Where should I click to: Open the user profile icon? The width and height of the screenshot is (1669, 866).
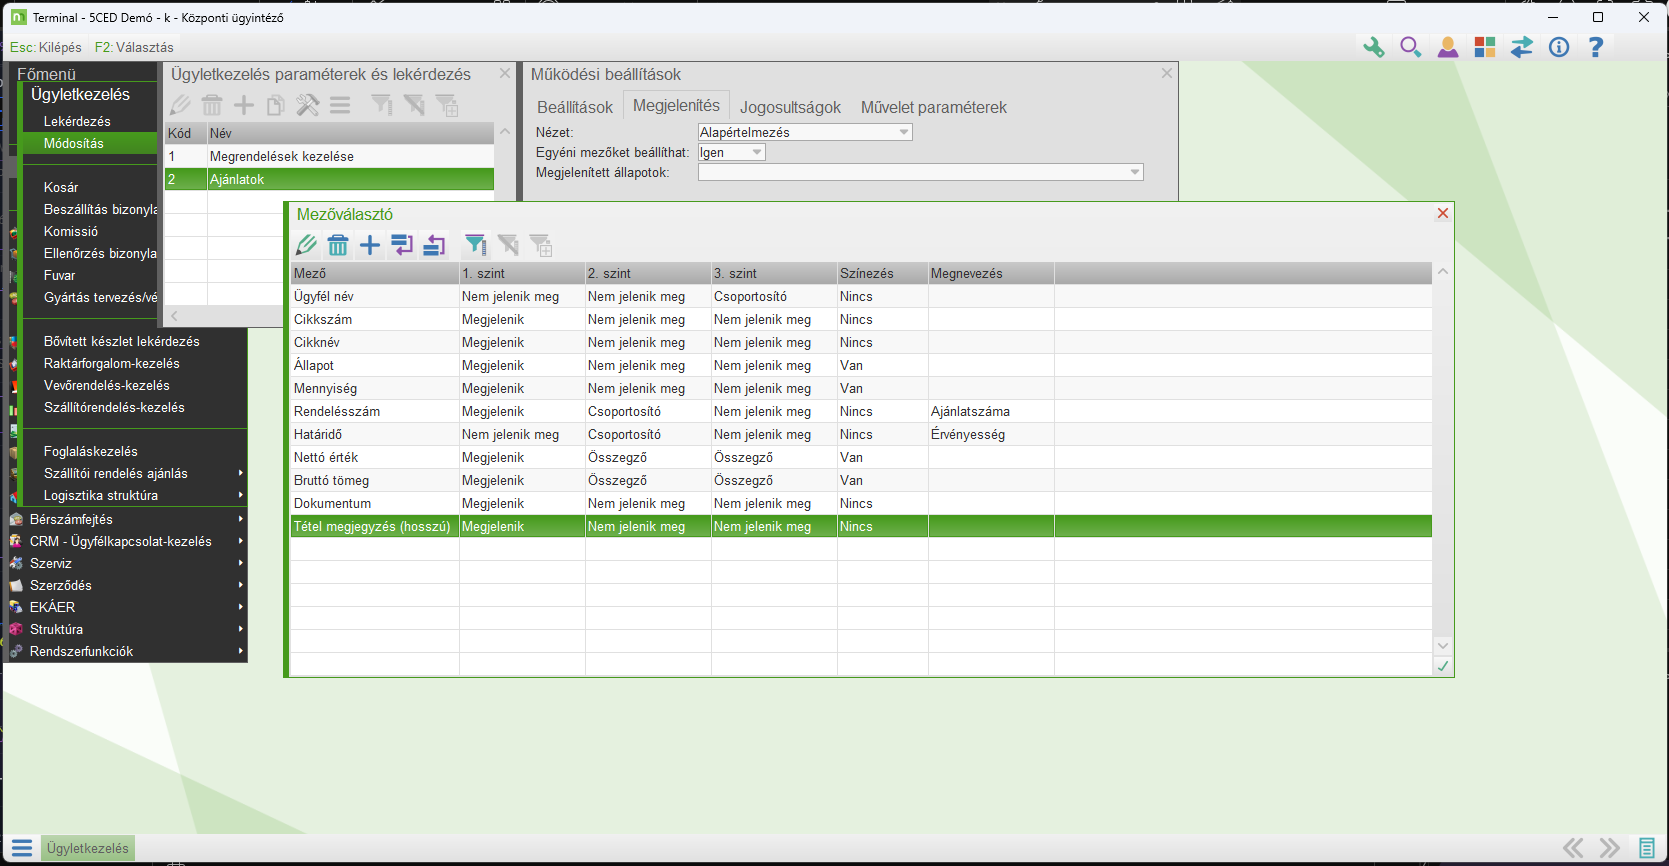1447,47
